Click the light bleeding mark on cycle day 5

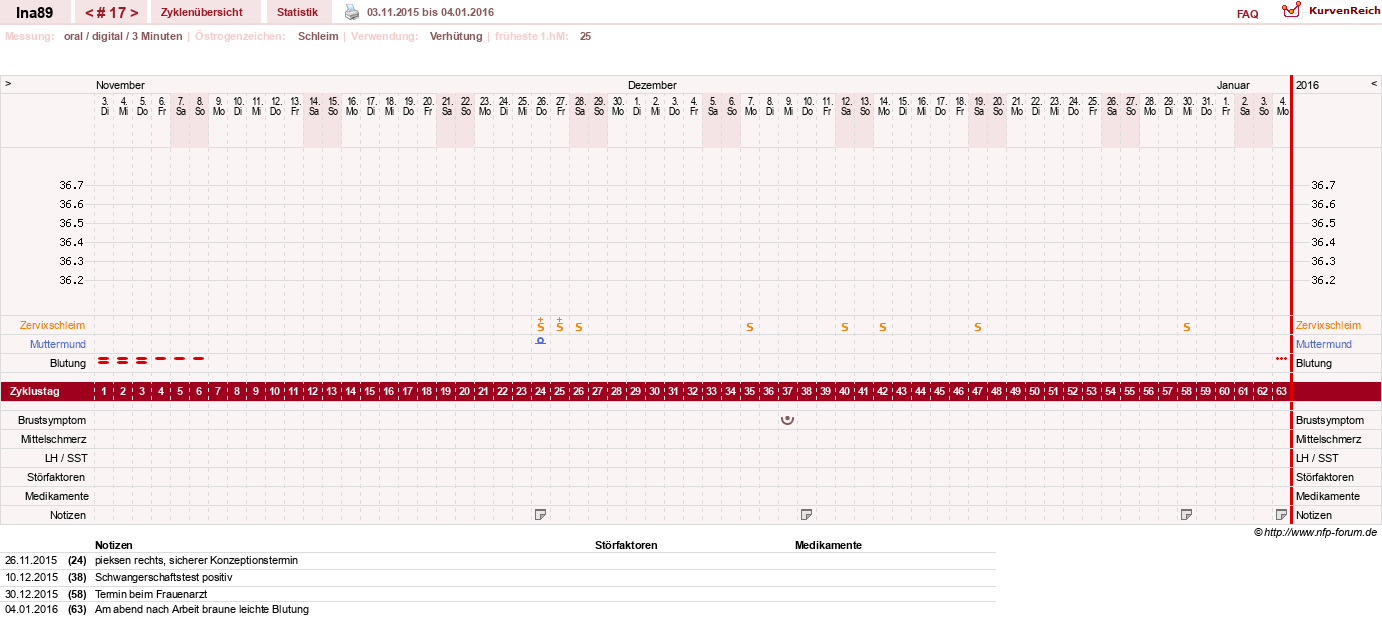(x=179, y=358)
